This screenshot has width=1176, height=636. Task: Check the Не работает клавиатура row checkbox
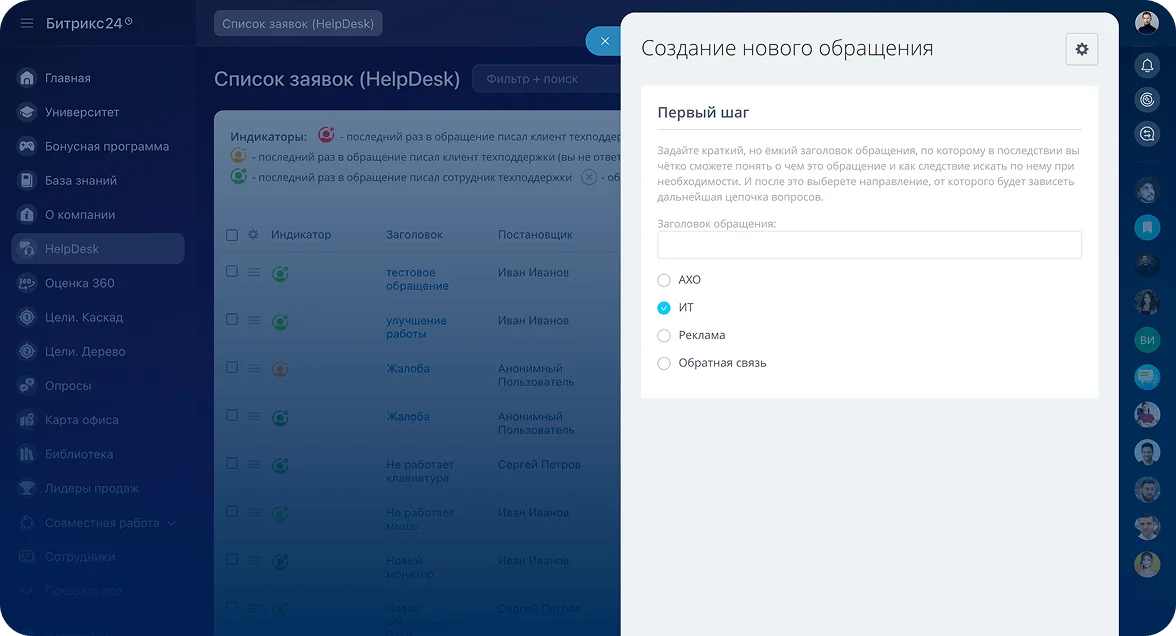[x=232, y=464]
